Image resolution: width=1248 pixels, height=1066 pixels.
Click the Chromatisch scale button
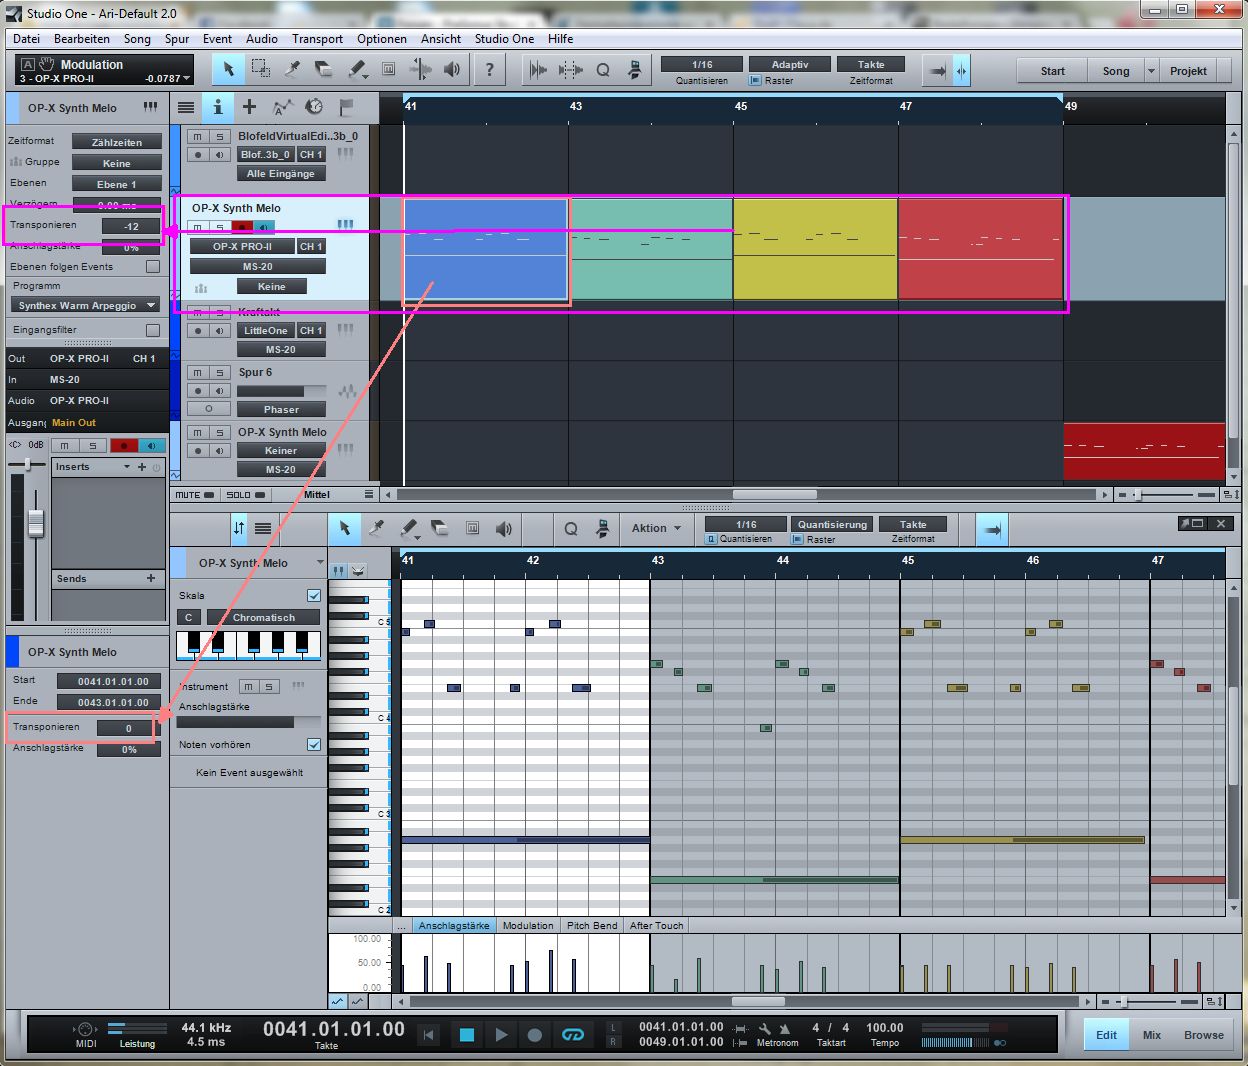264,618
